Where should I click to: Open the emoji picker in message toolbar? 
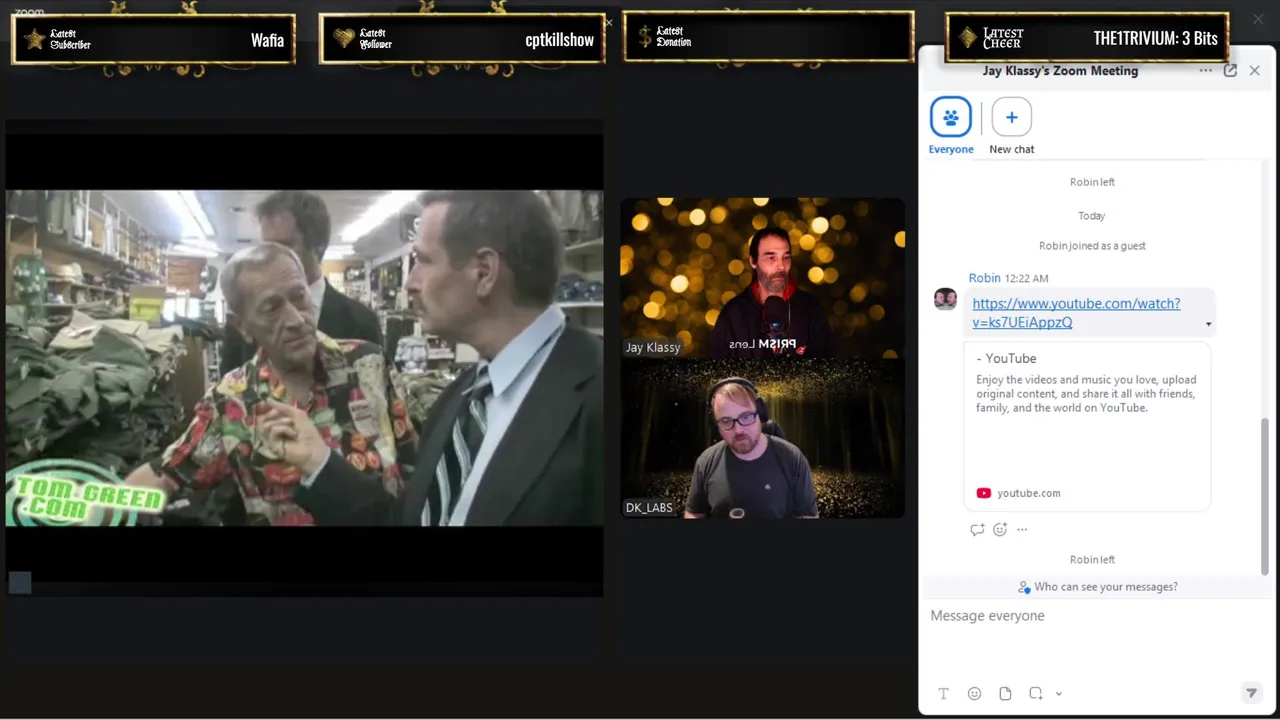pos(974,694)
